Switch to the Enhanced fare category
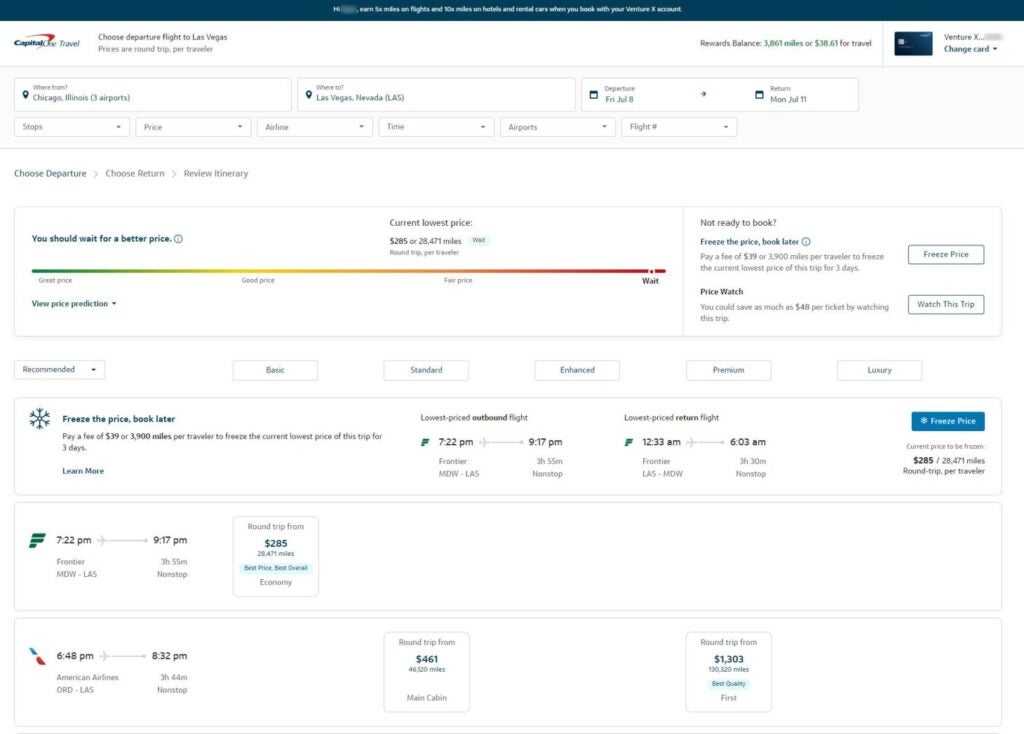Image resolution: width=1024 pixels, height=734 pixels. pos(576,369)
